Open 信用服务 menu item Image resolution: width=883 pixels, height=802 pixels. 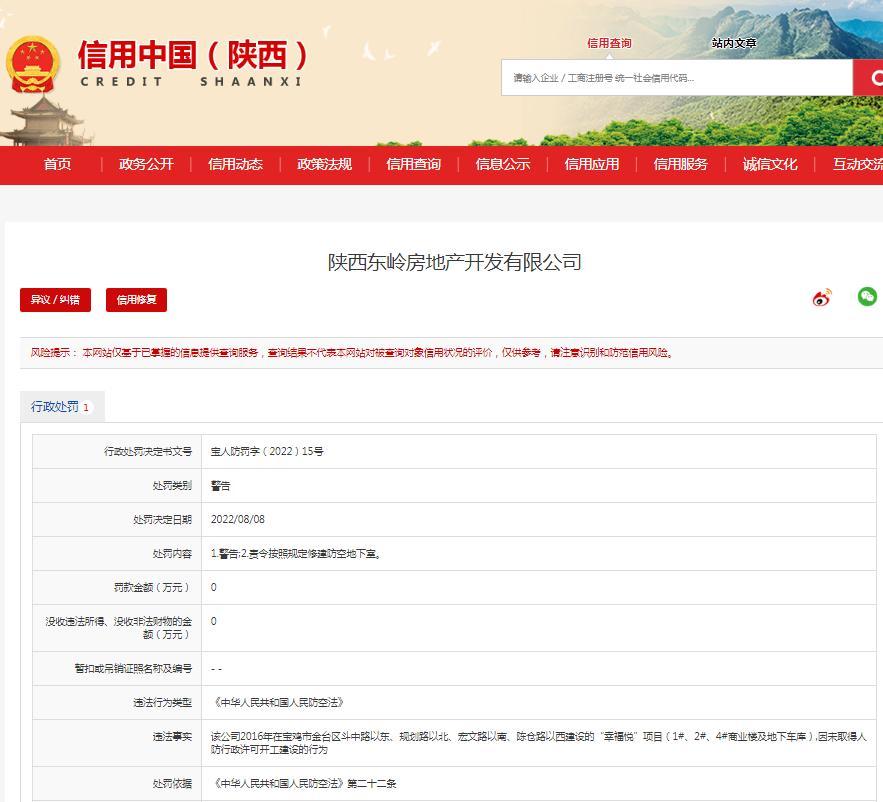[x=680, y=164]
